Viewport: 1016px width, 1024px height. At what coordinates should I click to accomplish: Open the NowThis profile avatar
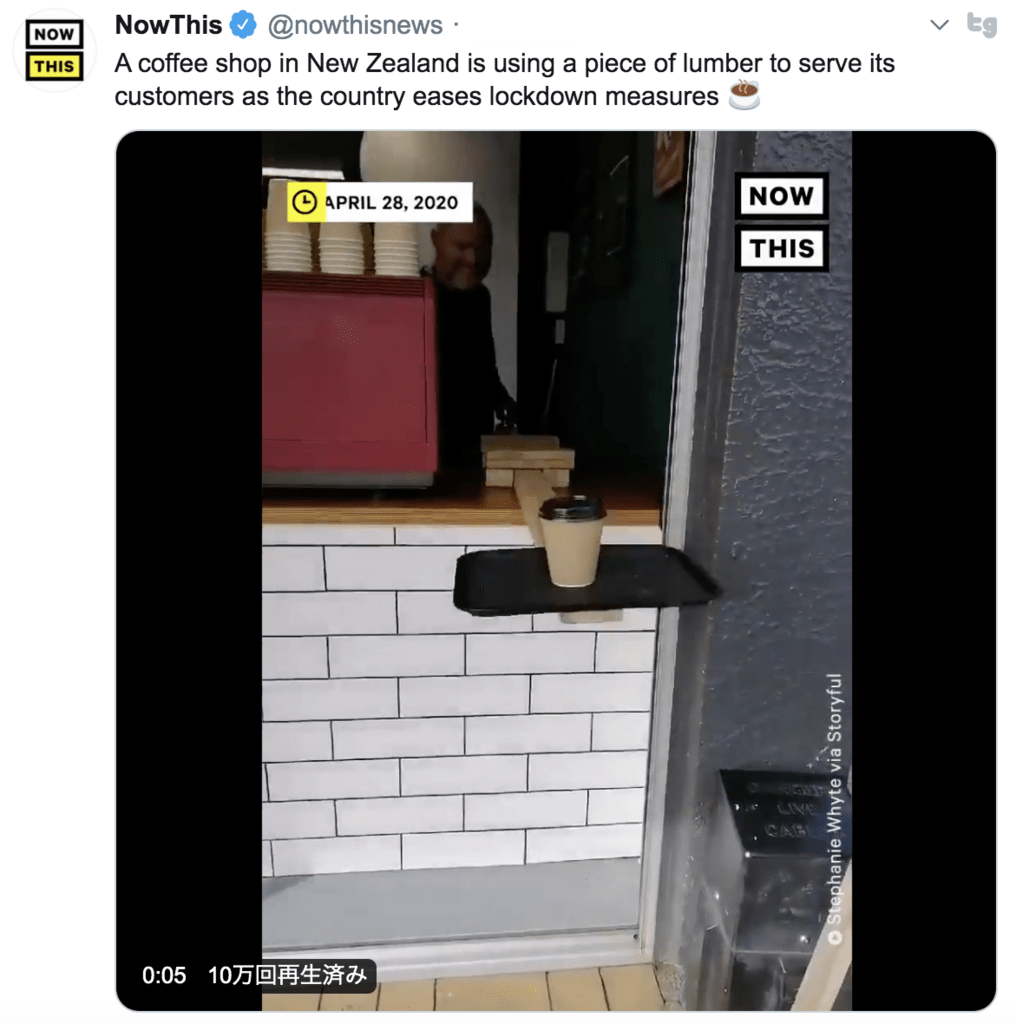coord(54,50)
